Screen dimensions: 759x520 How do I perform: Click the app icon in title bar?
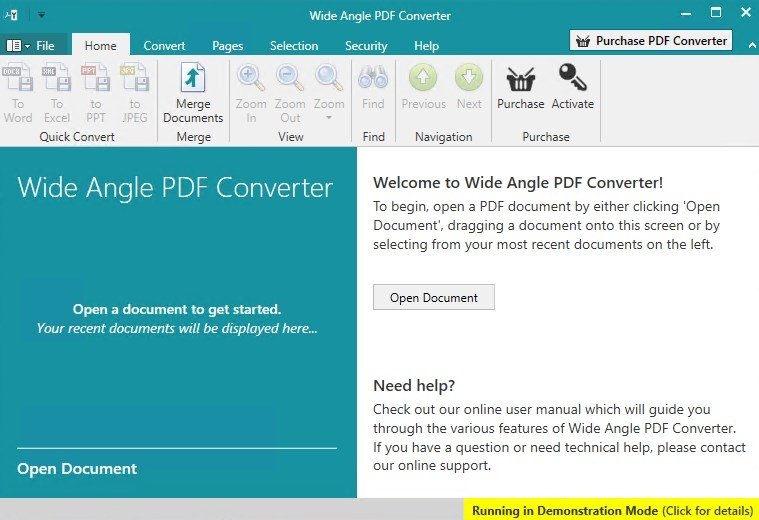[12, 15]
